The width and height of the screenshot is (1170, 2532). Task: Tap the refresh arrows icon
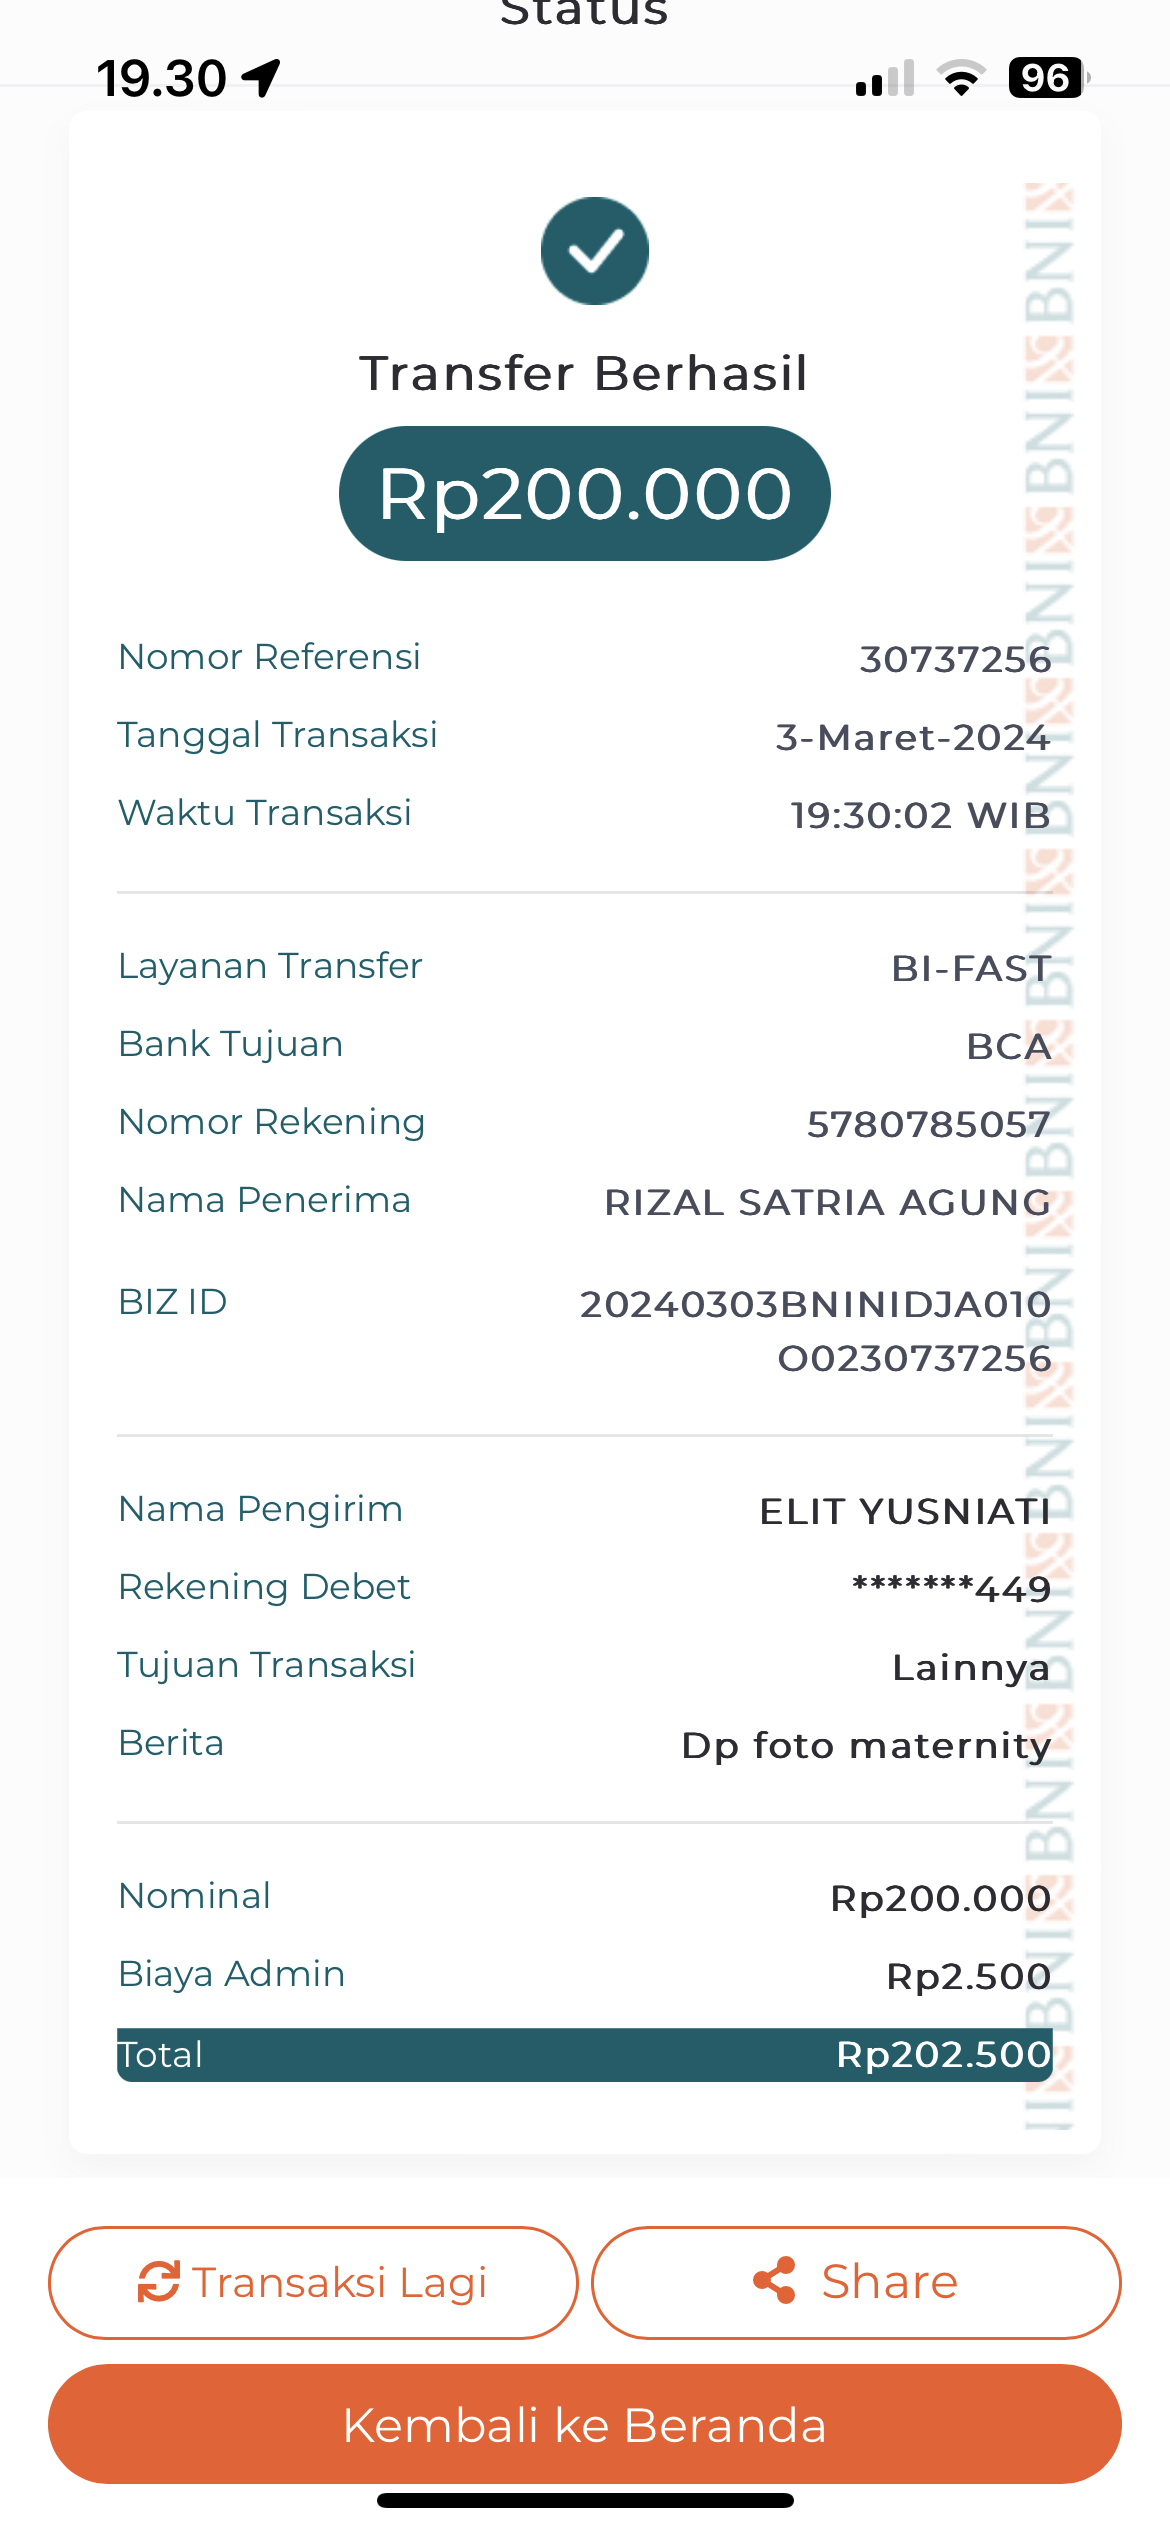click(159, 2281)
